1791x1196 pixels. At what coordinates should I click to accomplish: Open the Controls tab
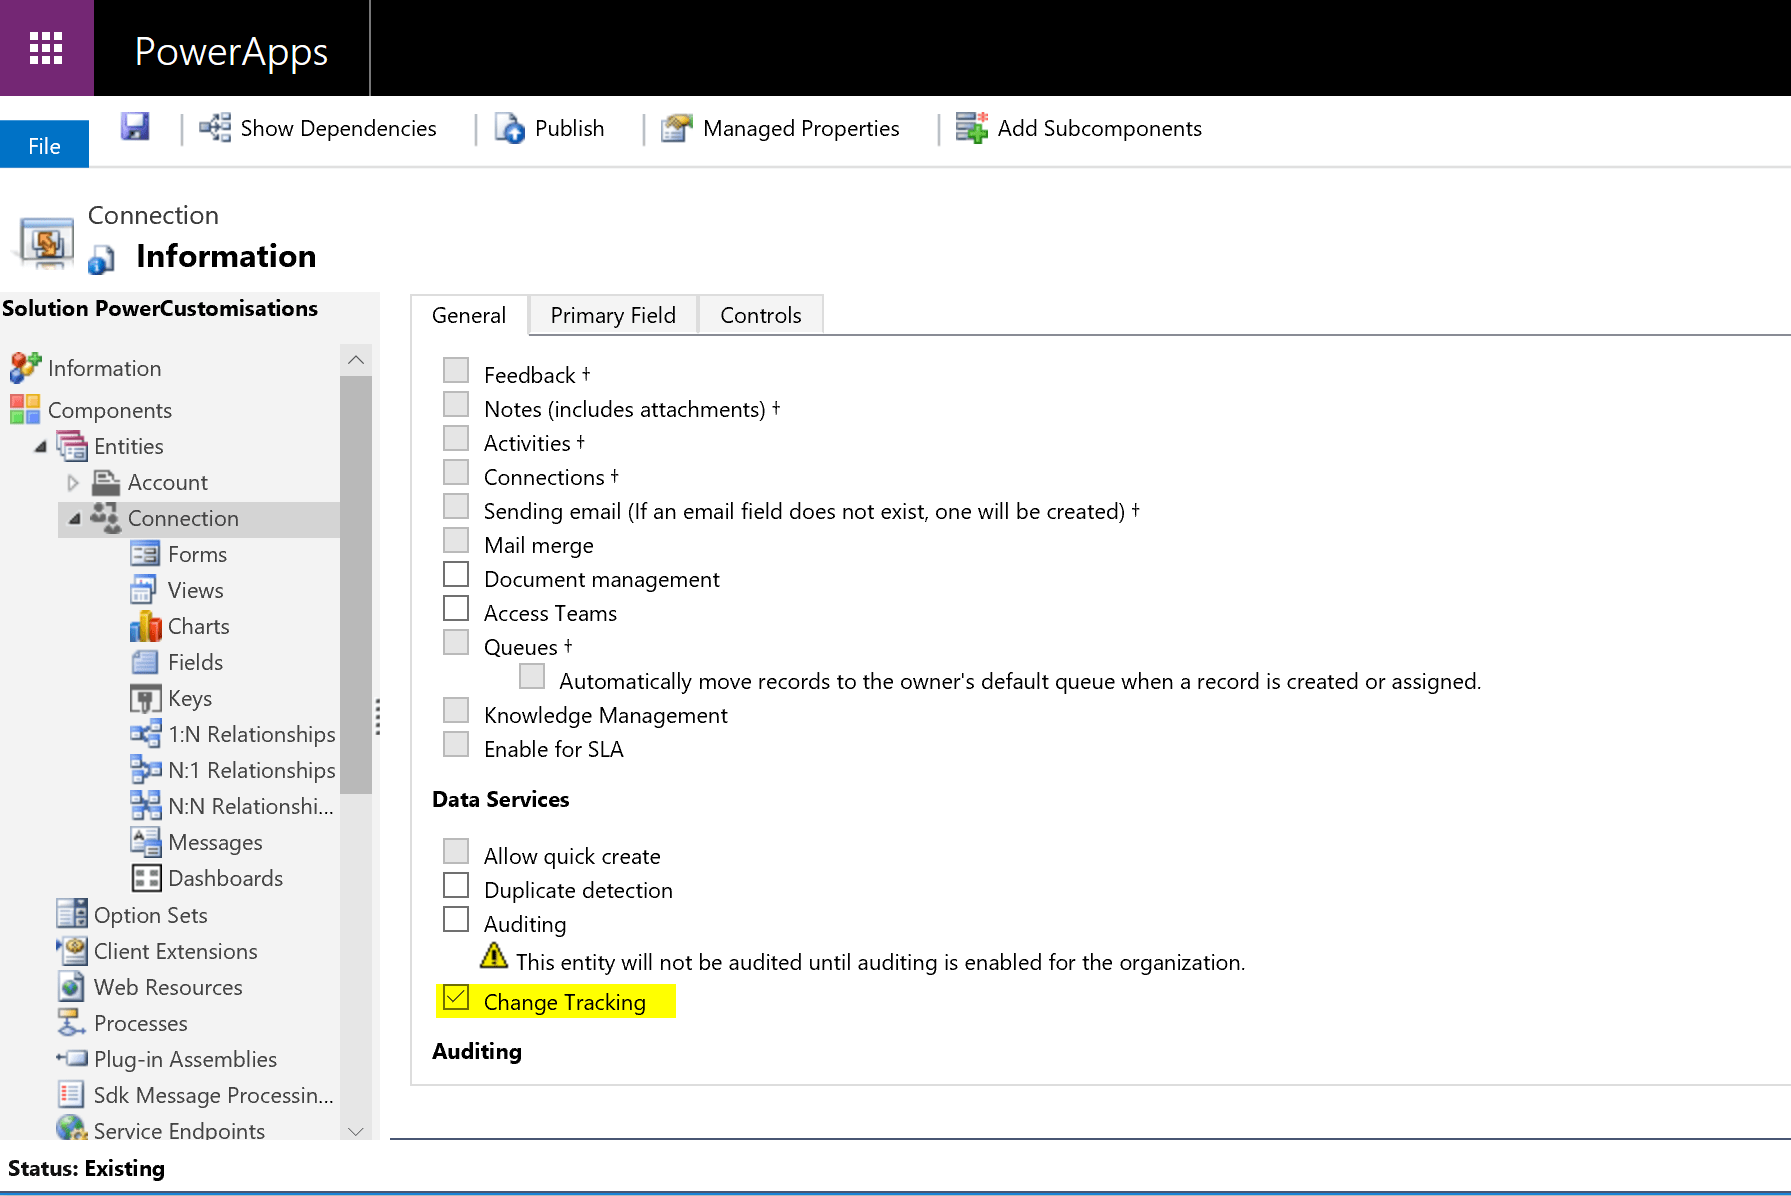click(760, 316)
